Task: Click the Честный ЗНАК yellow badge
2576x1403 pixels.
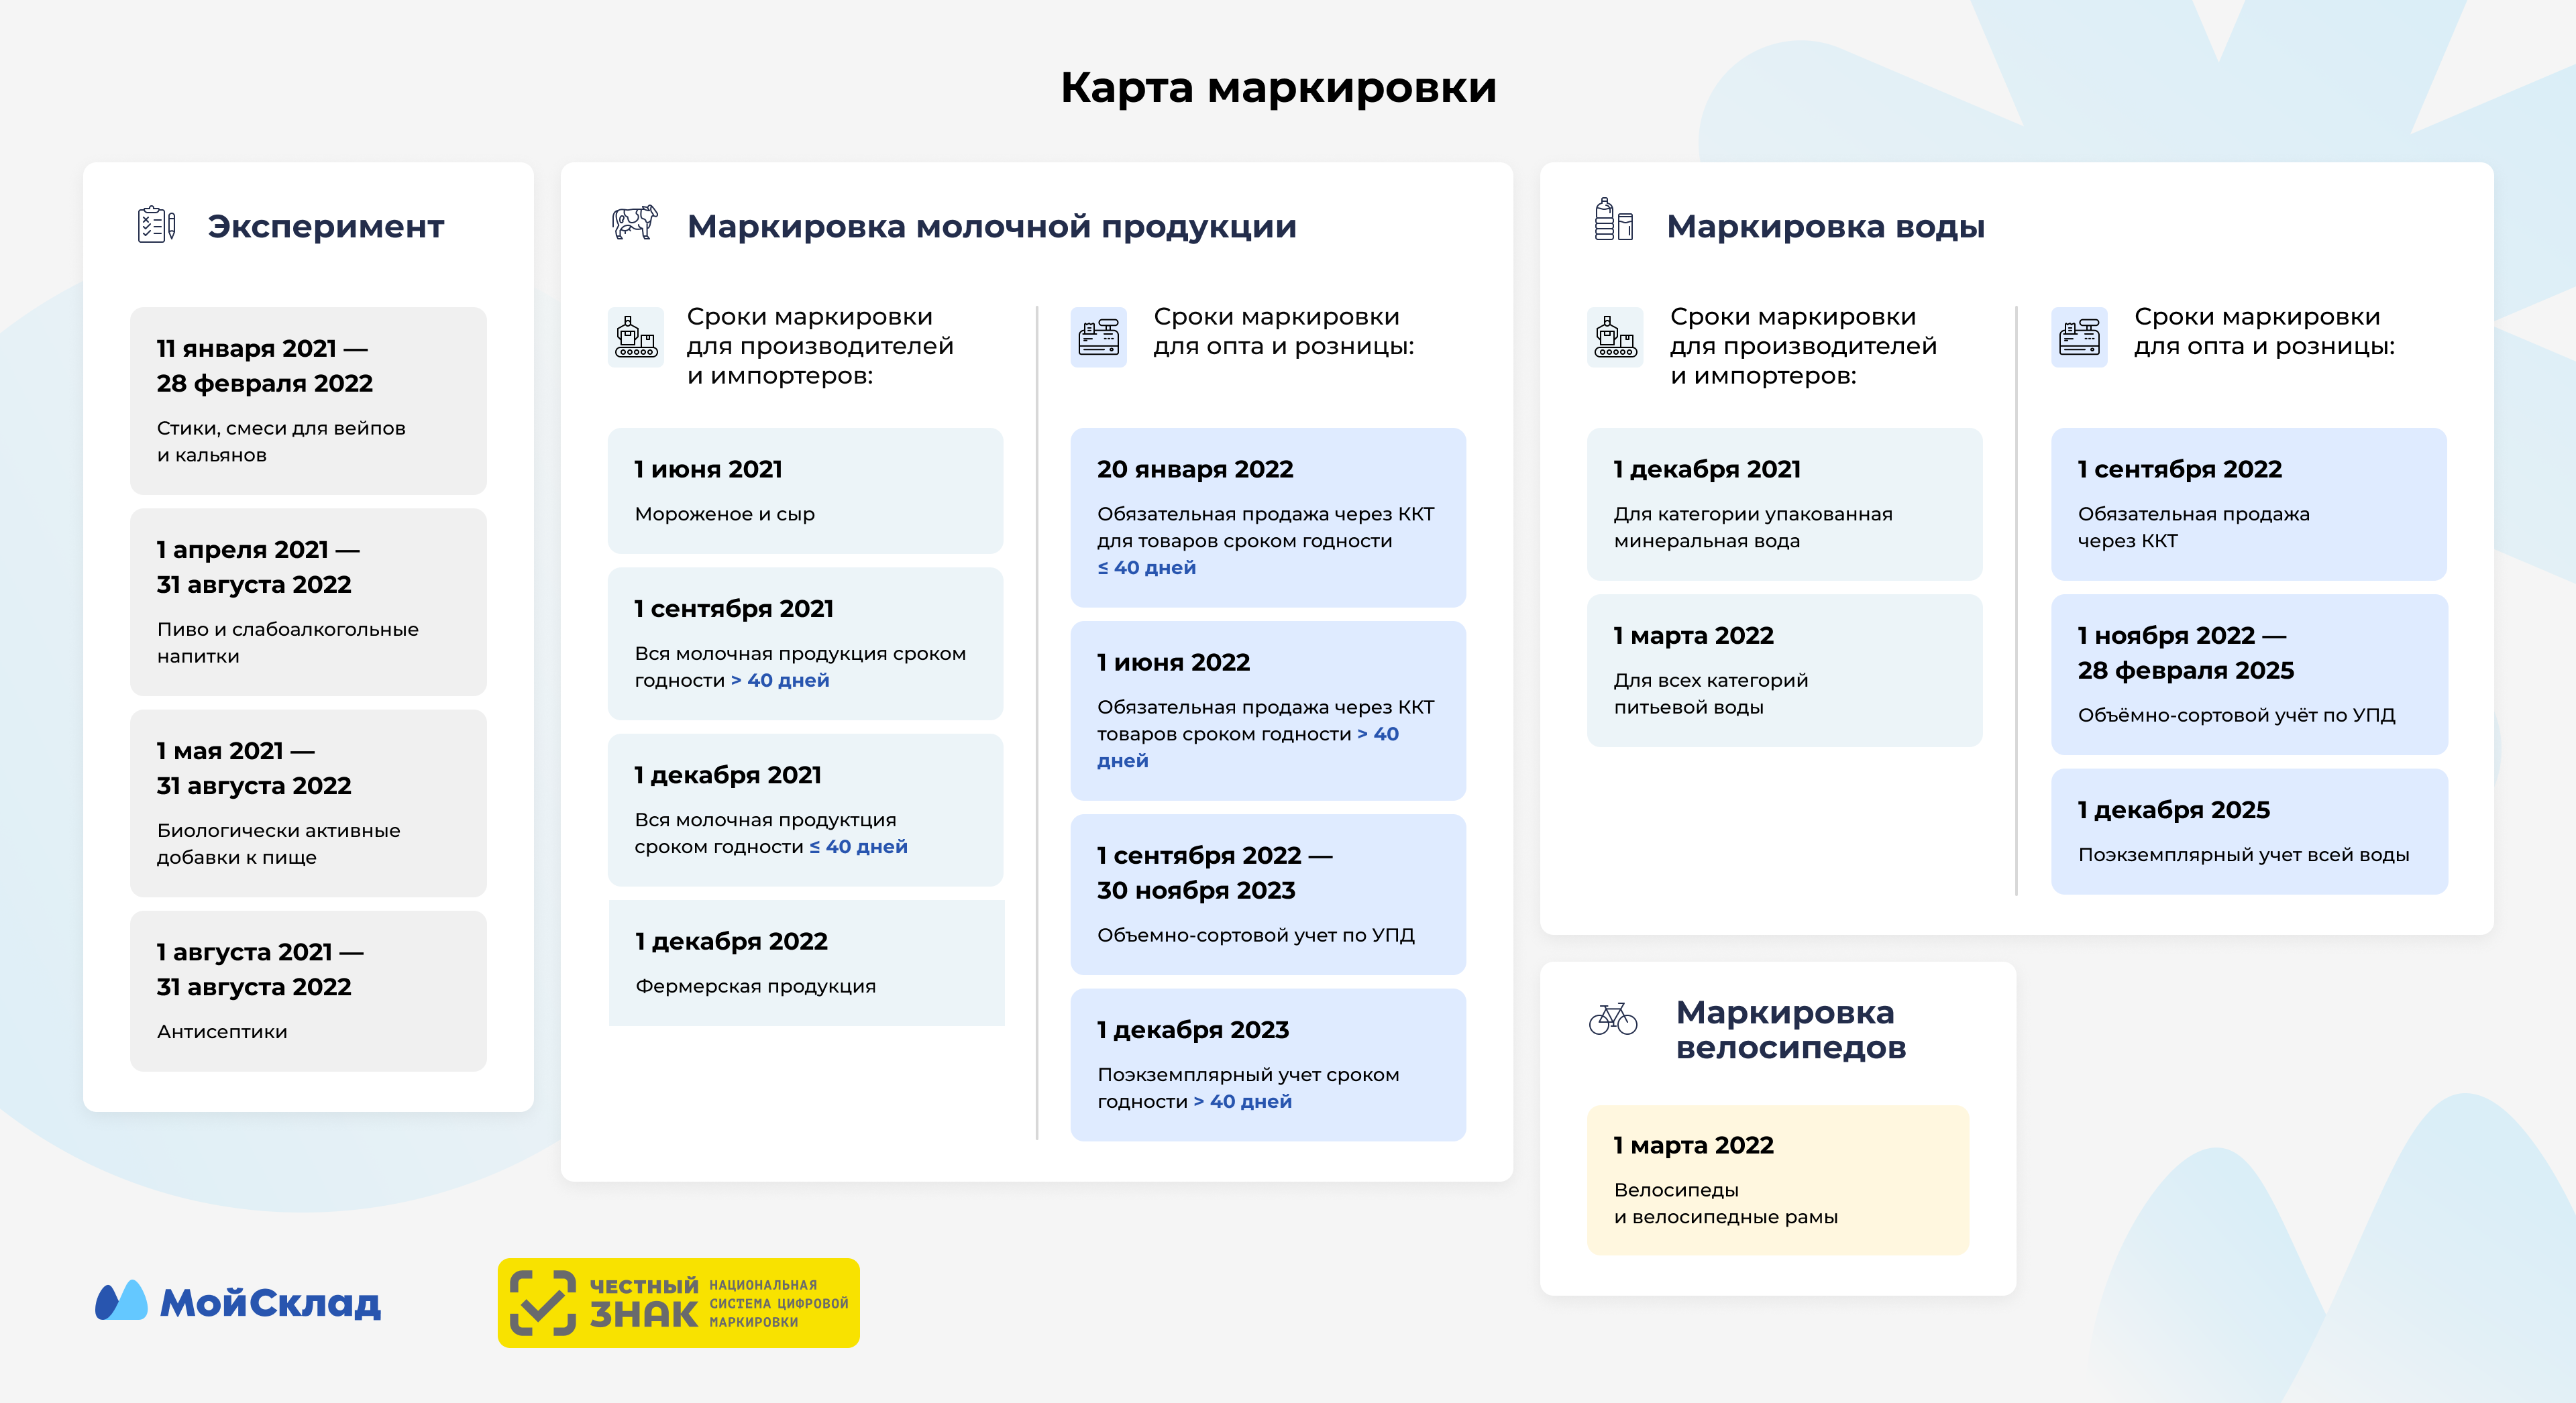Action: (x=678, y=1303)
